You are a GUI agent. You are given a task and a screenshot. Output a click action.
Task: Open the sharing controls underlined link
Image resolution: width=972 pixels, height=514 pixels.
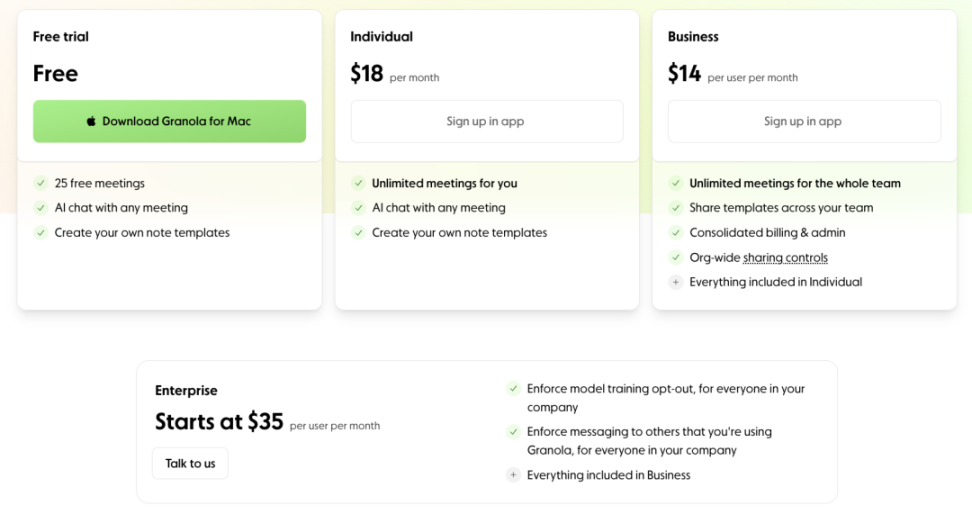785,257
